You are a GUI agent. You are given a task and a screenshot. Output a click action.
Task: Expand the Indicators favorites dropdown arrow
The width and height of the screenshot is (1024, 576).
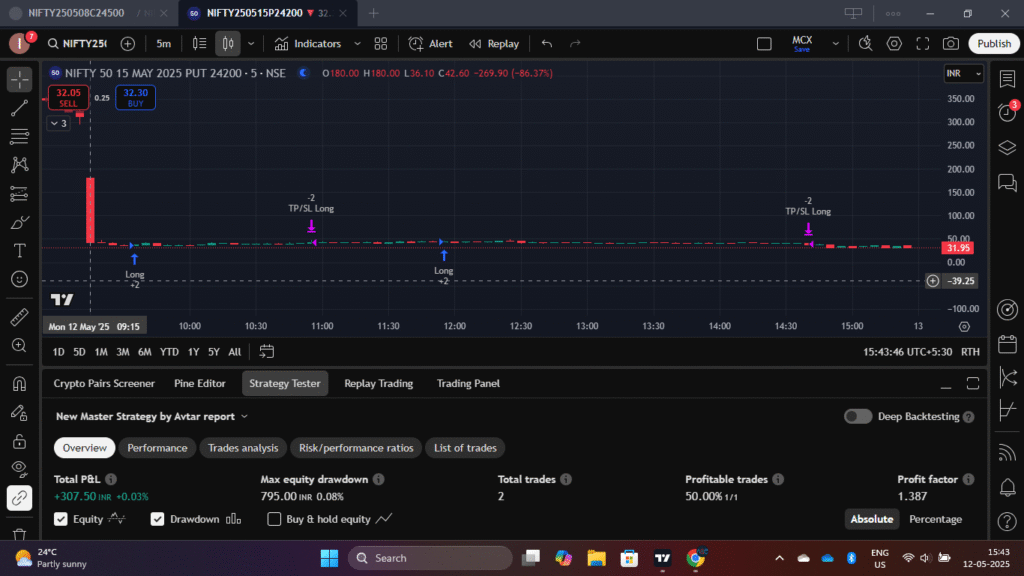point(357,44)
